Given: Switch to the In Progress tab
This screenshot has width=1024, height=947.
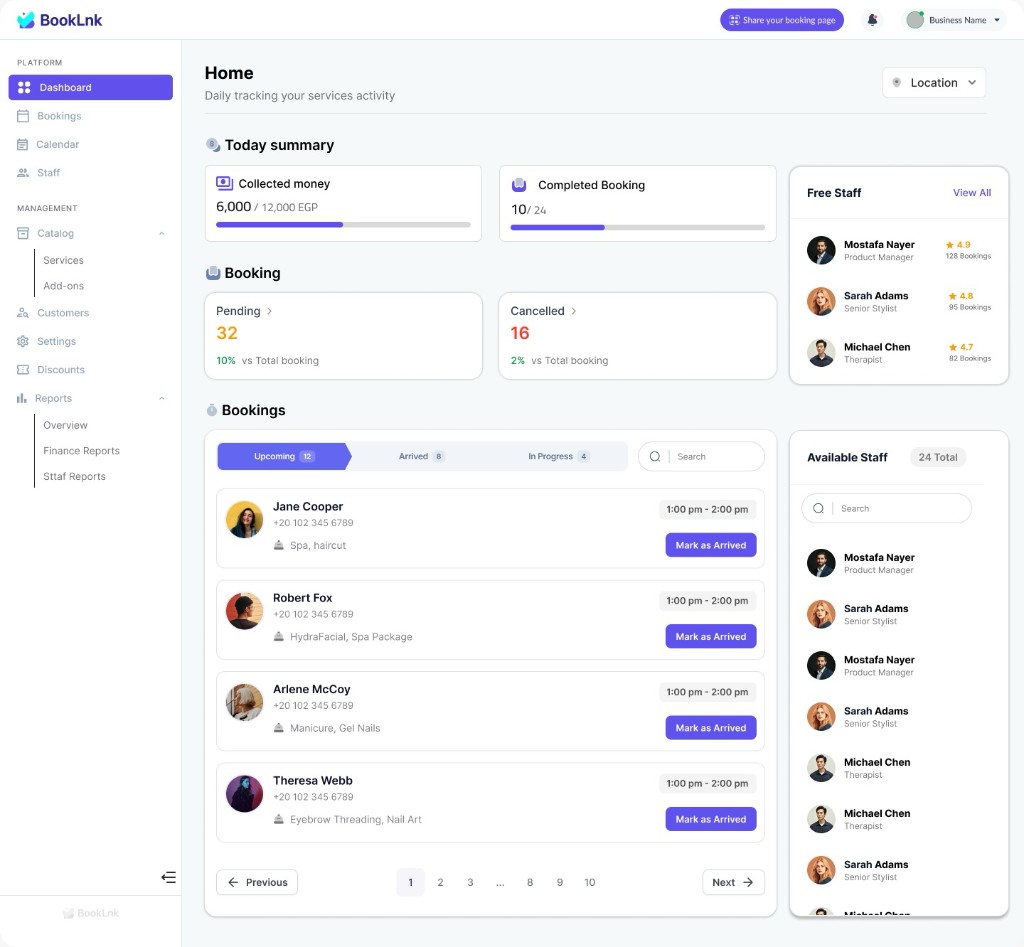Looking at the screenshot, I should coord(558,457).
